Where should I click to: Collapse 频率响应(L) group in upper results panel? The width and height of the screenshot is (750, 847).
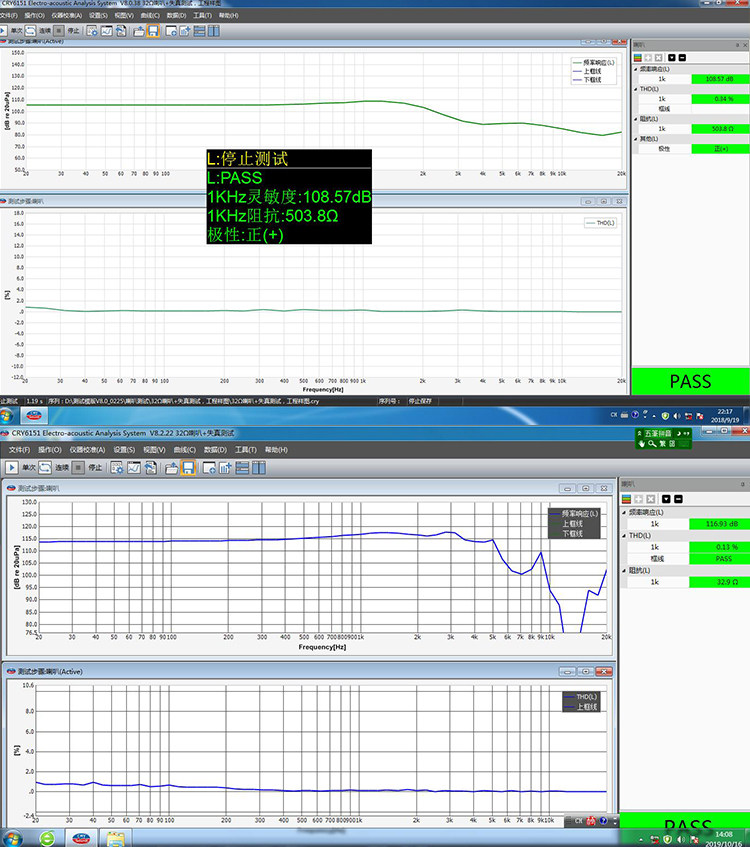click(635, 69)
